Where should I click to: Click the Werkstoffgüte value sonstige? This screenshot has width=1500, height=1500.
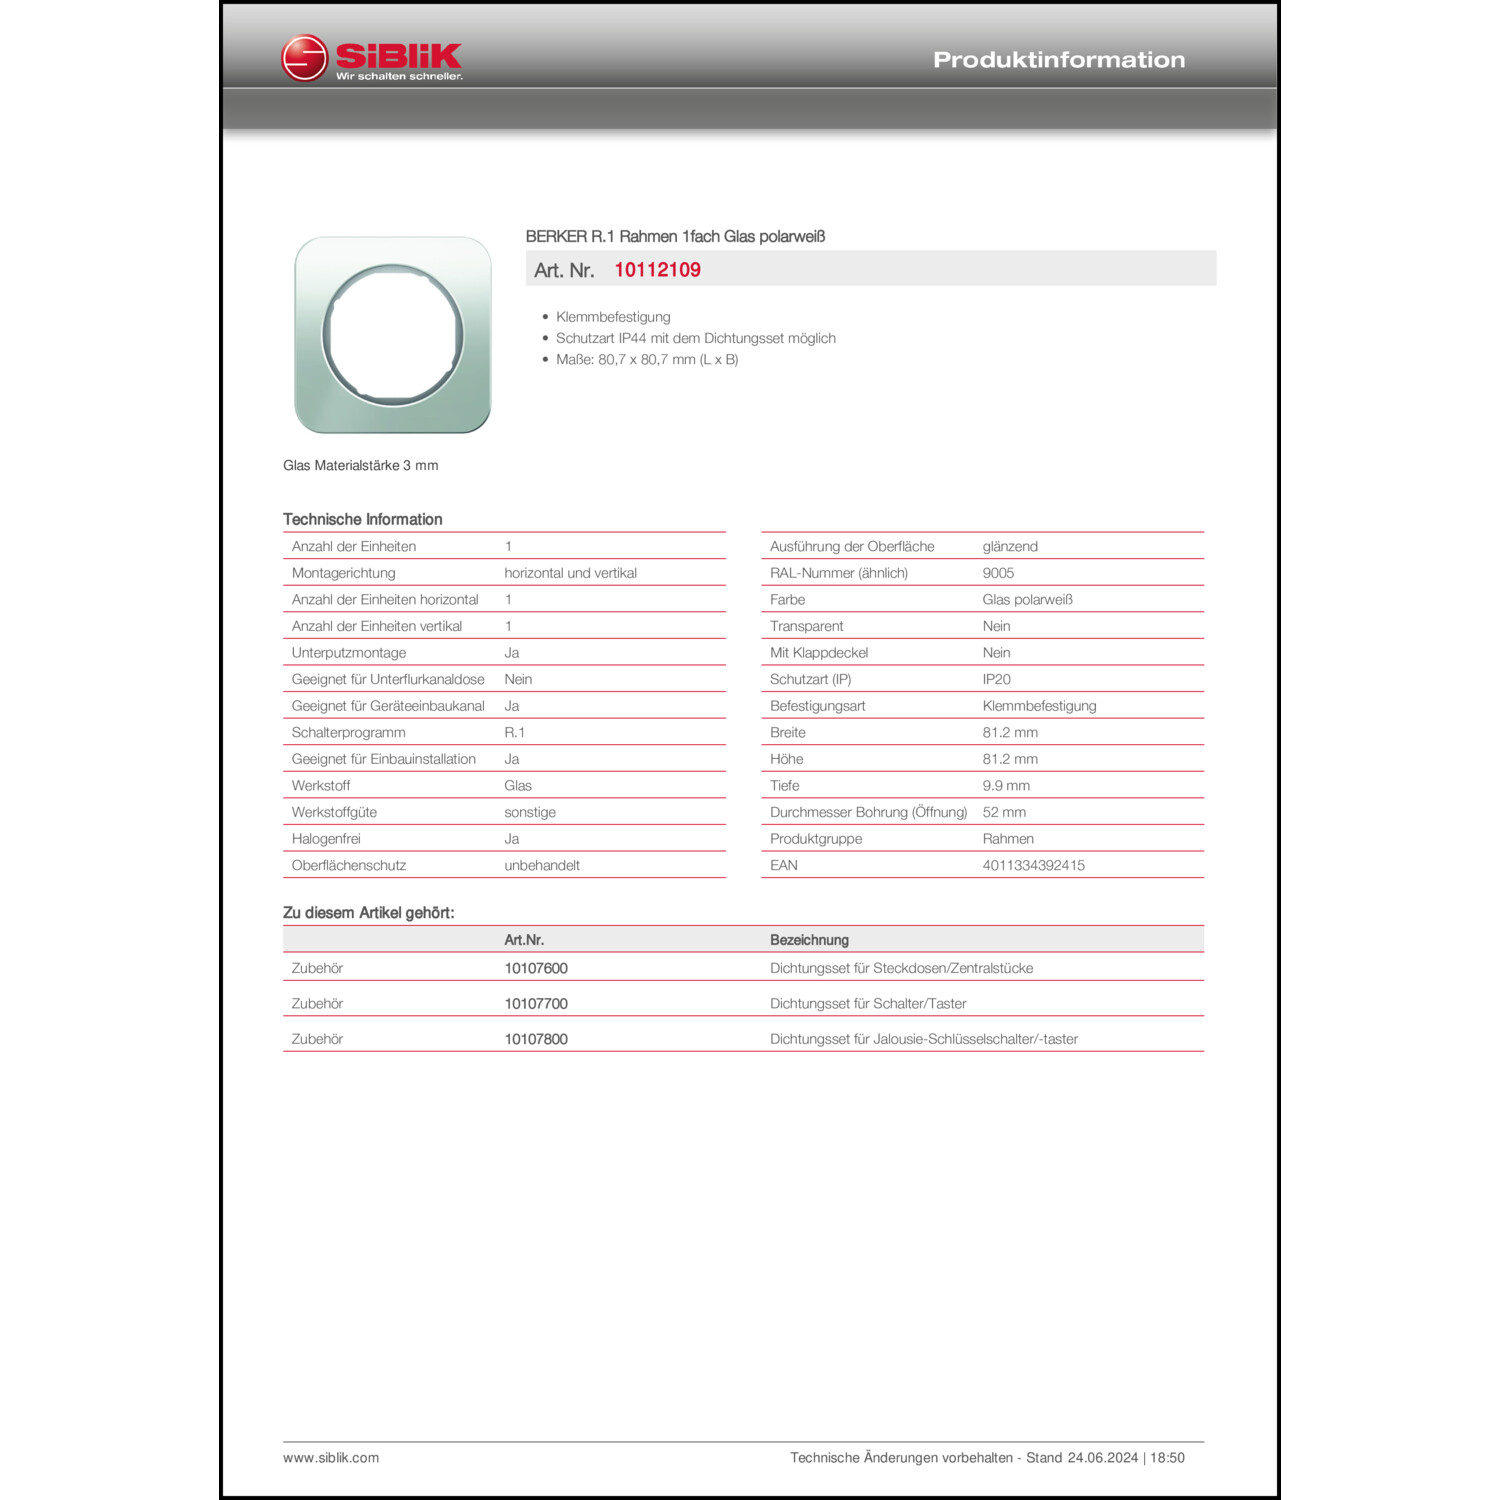[x=530, y=812]
